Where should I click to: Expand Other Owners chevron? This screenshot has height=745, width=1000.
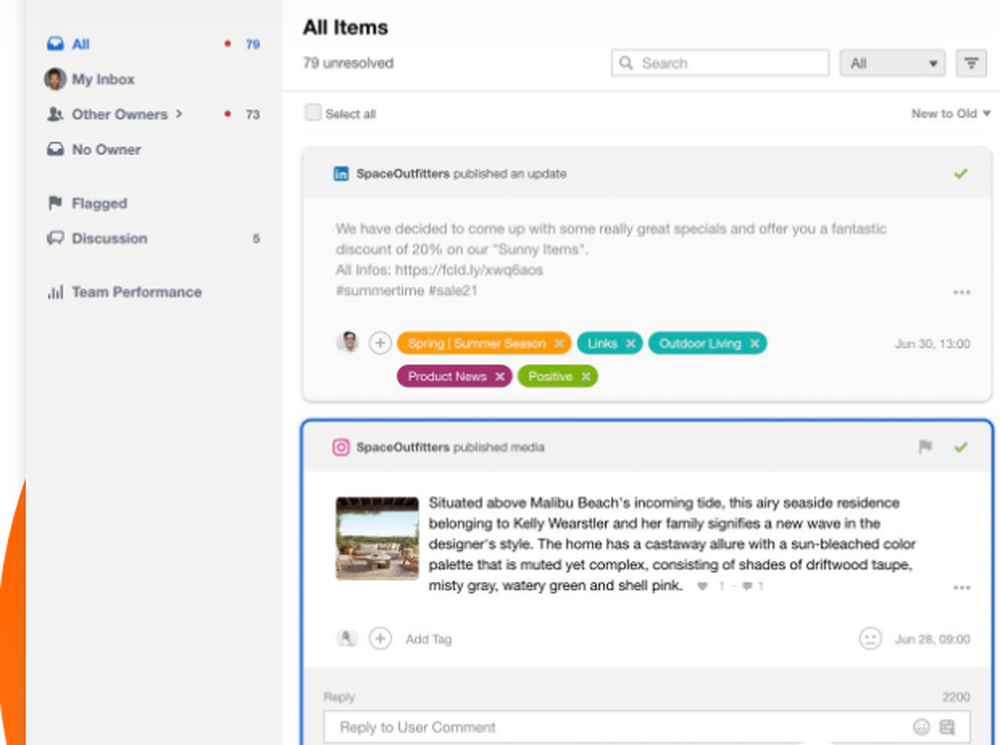[179, 114]
